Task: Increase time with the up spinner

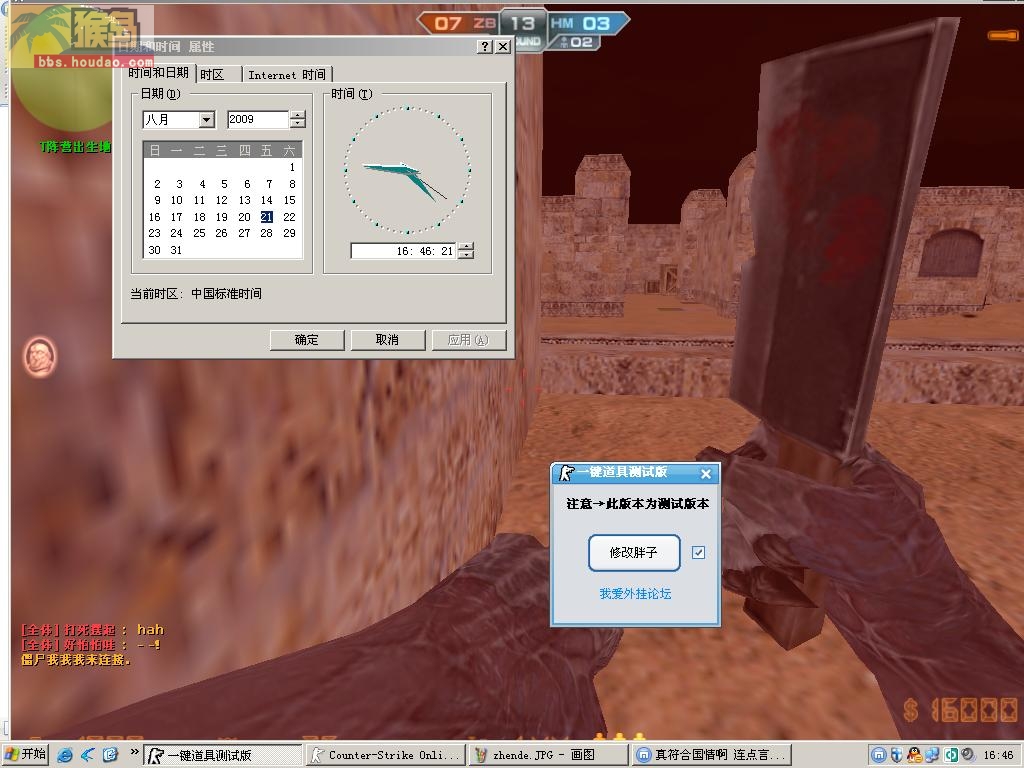Action: tap(466, 246)
